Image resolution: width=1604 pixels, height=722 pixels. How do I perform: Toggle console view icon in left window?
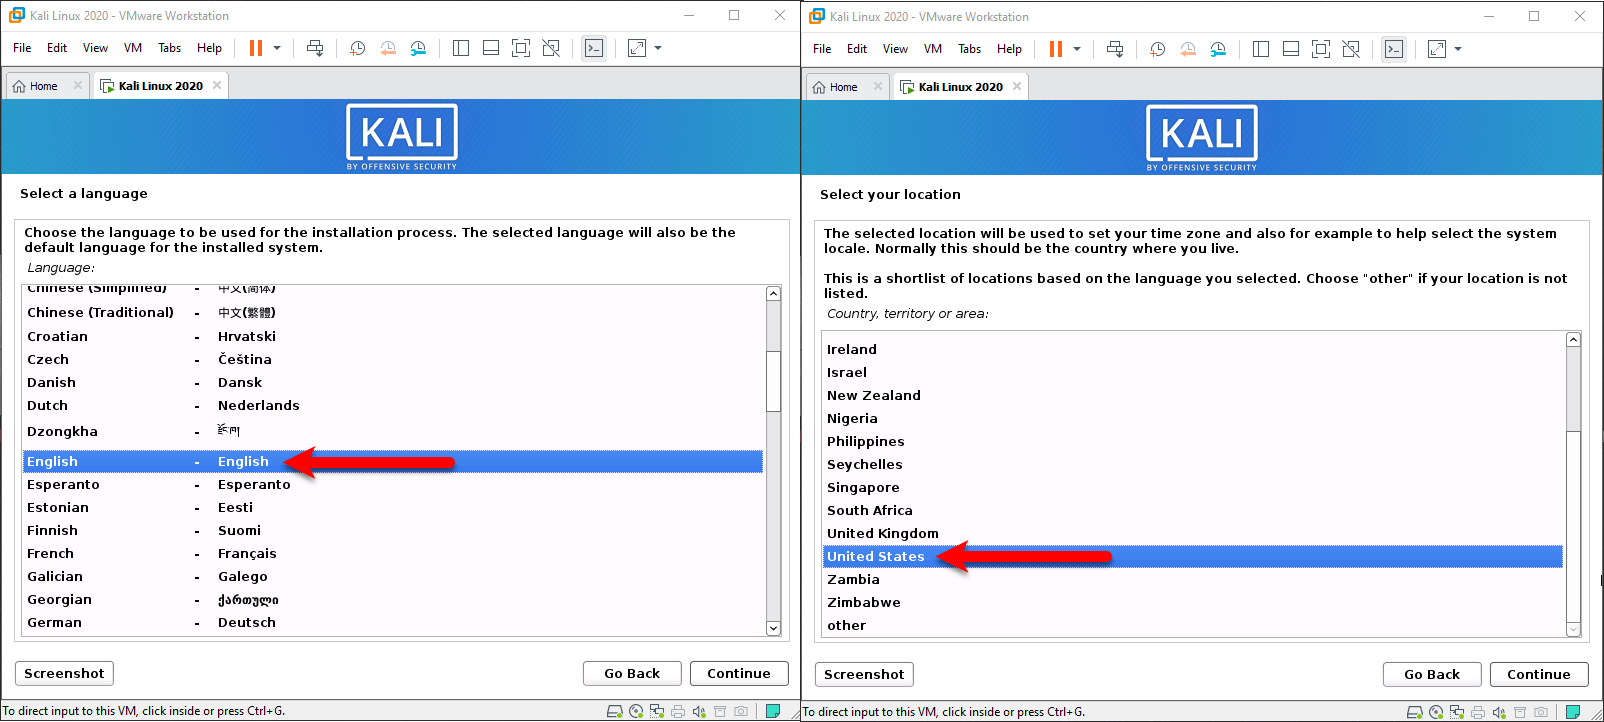pos(594,48)
